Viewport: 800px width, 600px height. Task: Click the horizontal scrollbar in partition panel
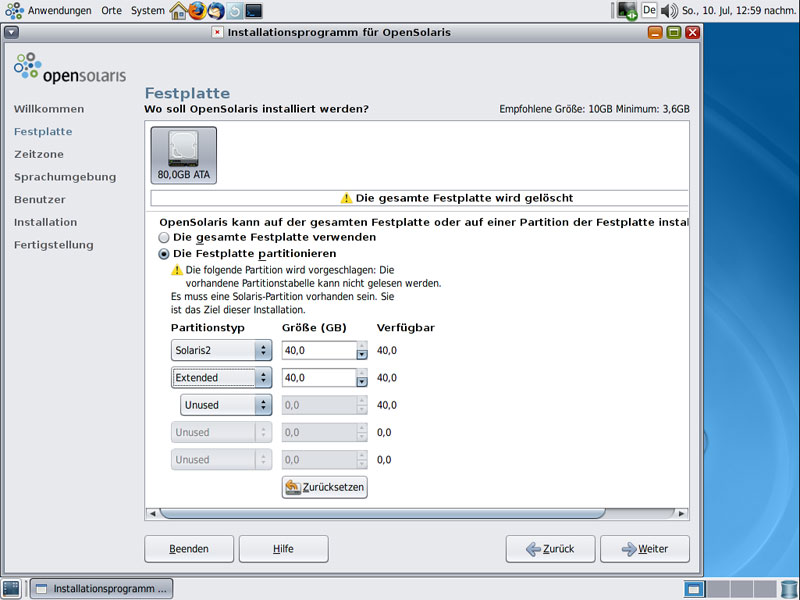(382, 513)
